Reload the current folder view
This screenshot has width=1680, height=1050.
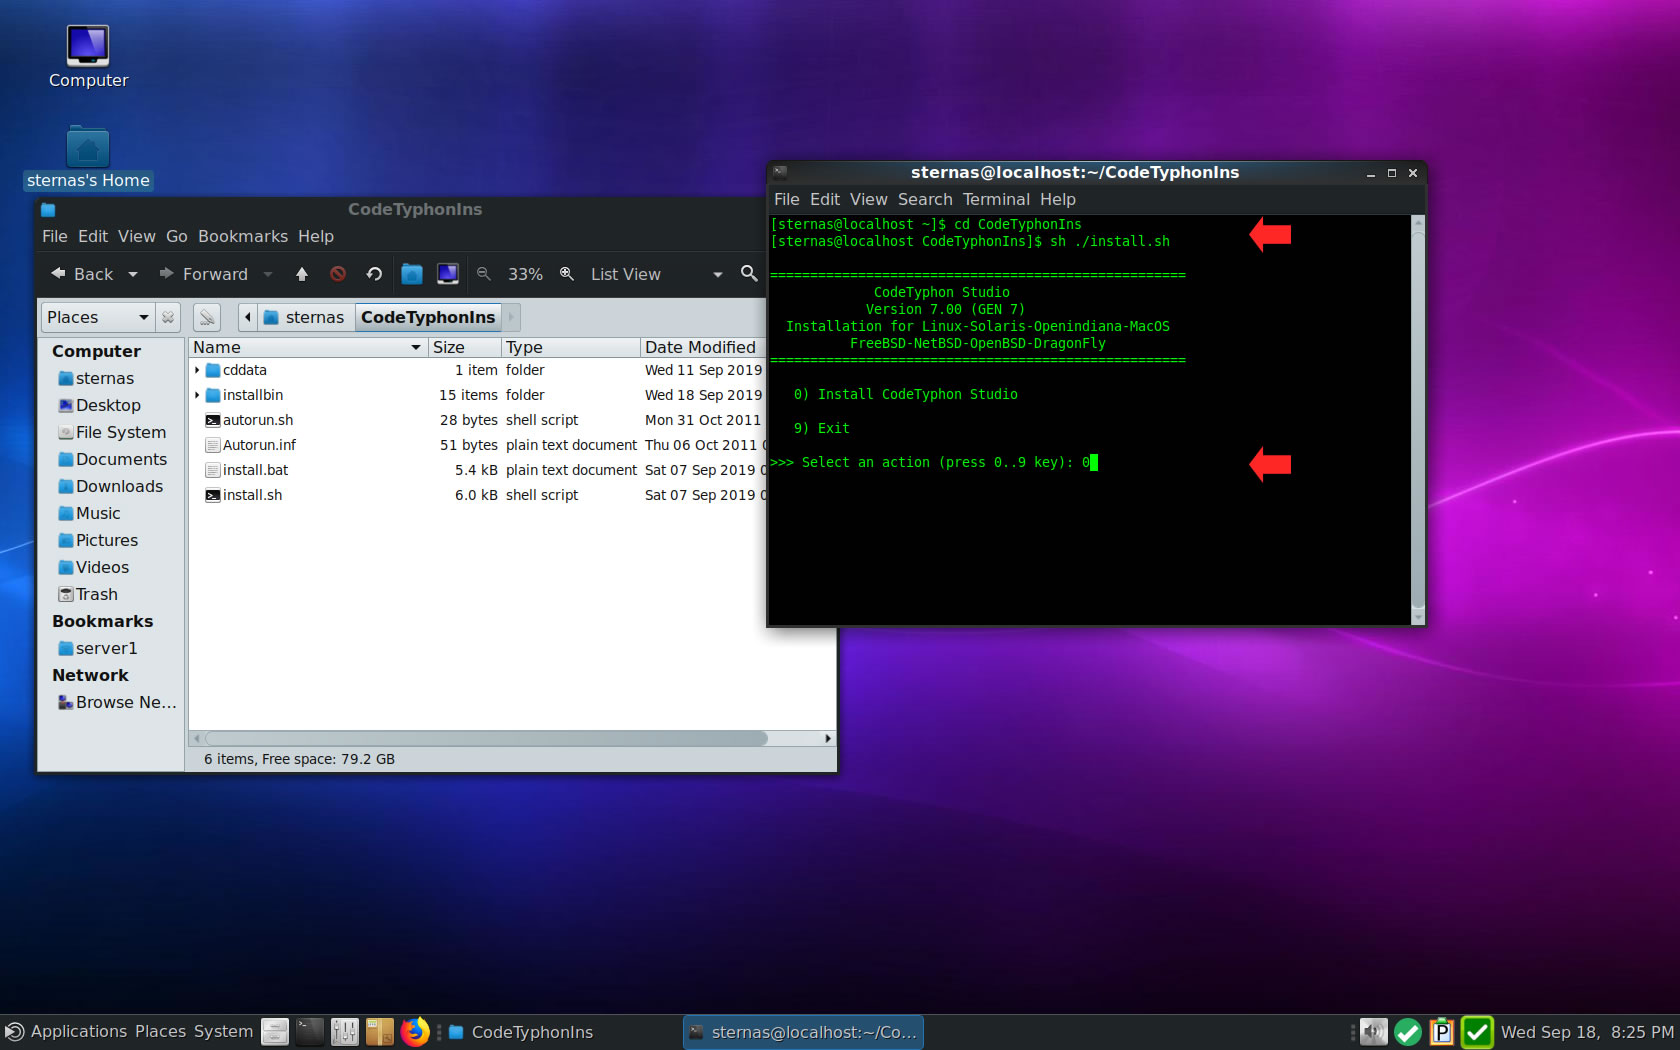point(374,274)
